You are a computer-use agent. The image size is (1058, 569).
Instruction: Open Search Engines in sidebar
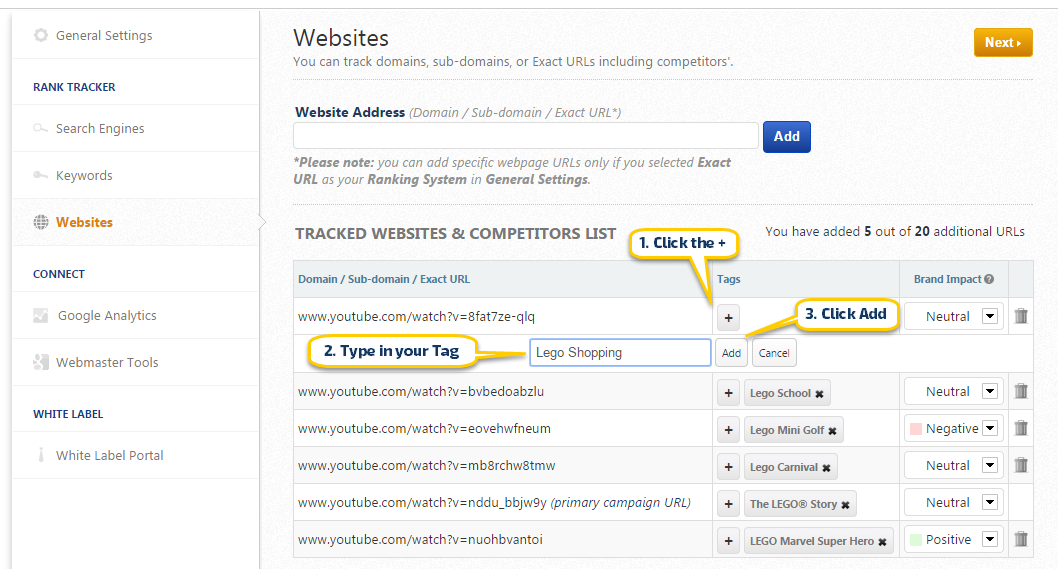click(x=100, y=128)
